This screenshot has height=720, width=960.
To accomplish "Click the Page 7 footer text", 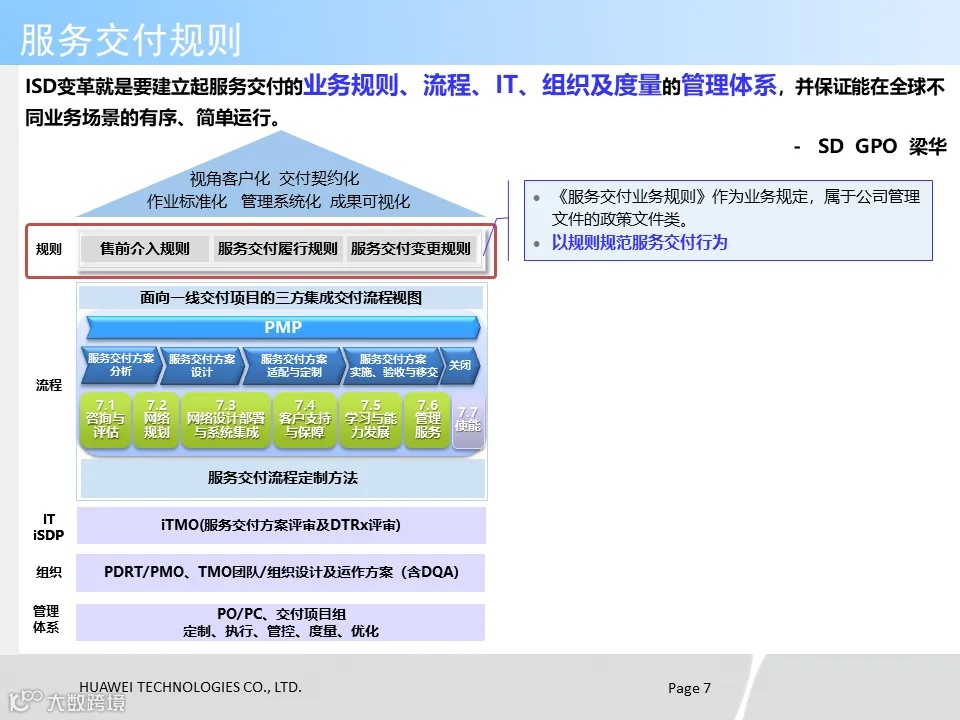I will coord(688,687).
